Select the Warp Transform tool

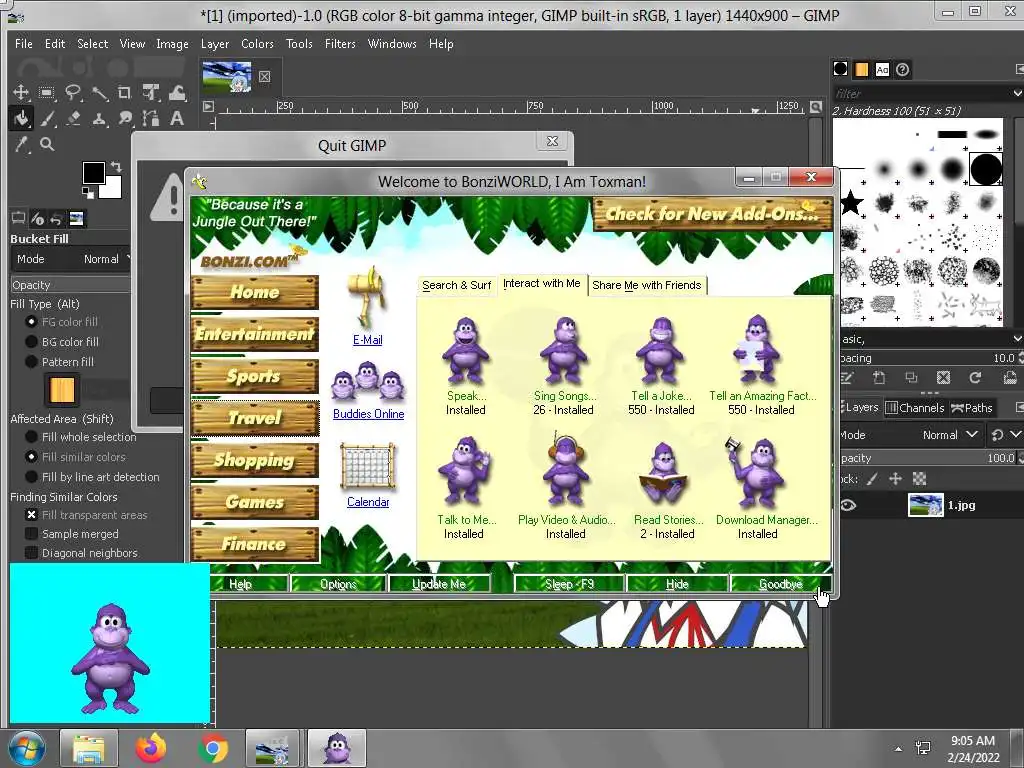177,92
